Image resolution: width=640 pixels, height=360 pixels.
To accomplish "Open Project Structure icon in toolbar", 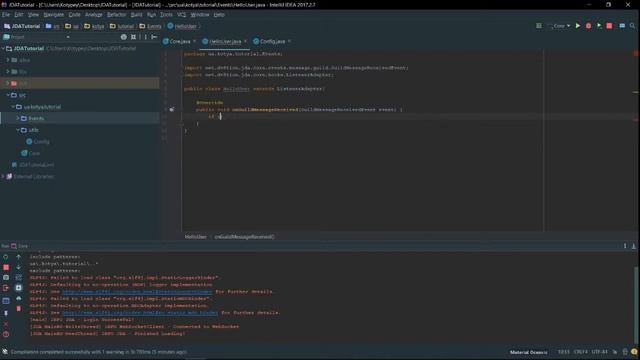I will click(622, 26).
